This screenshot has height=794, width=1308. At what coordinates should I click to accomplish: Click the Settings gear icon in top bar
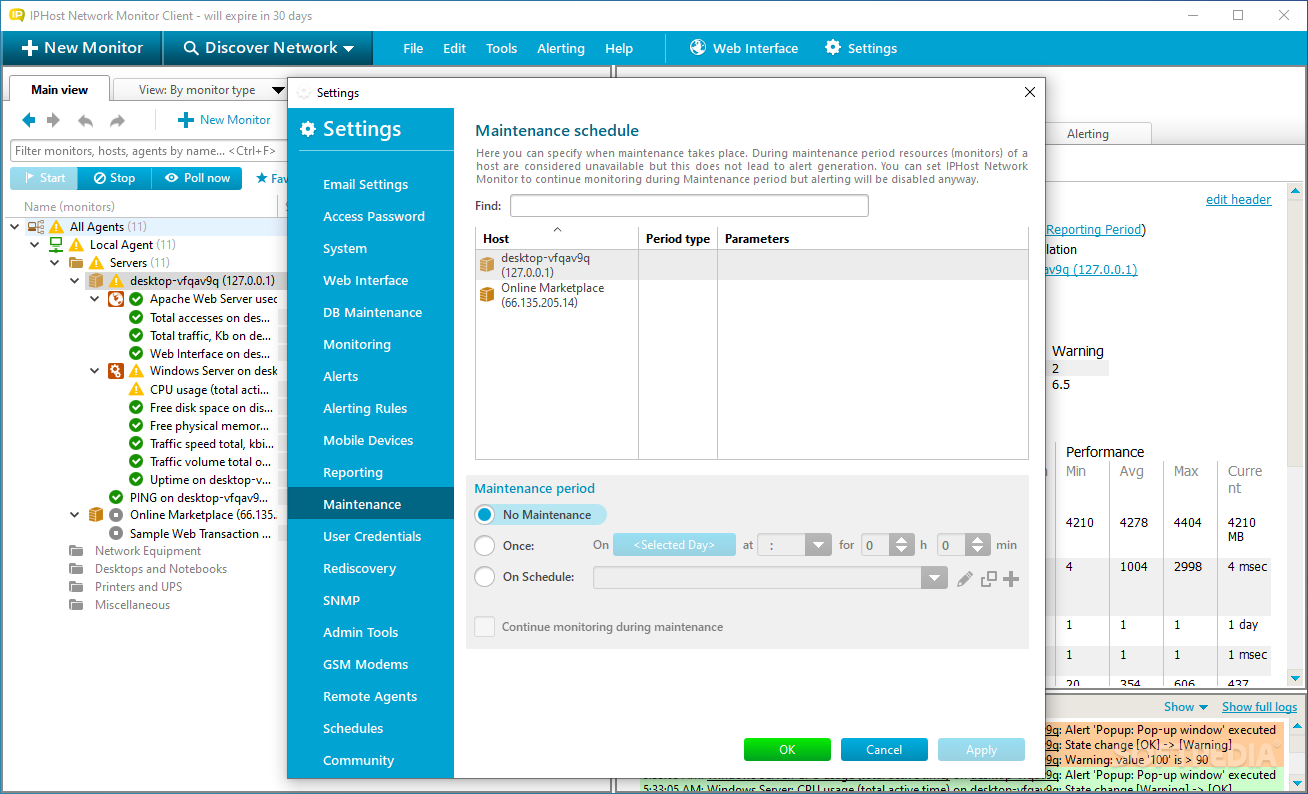pyautogui.click(x=833, y=47)
